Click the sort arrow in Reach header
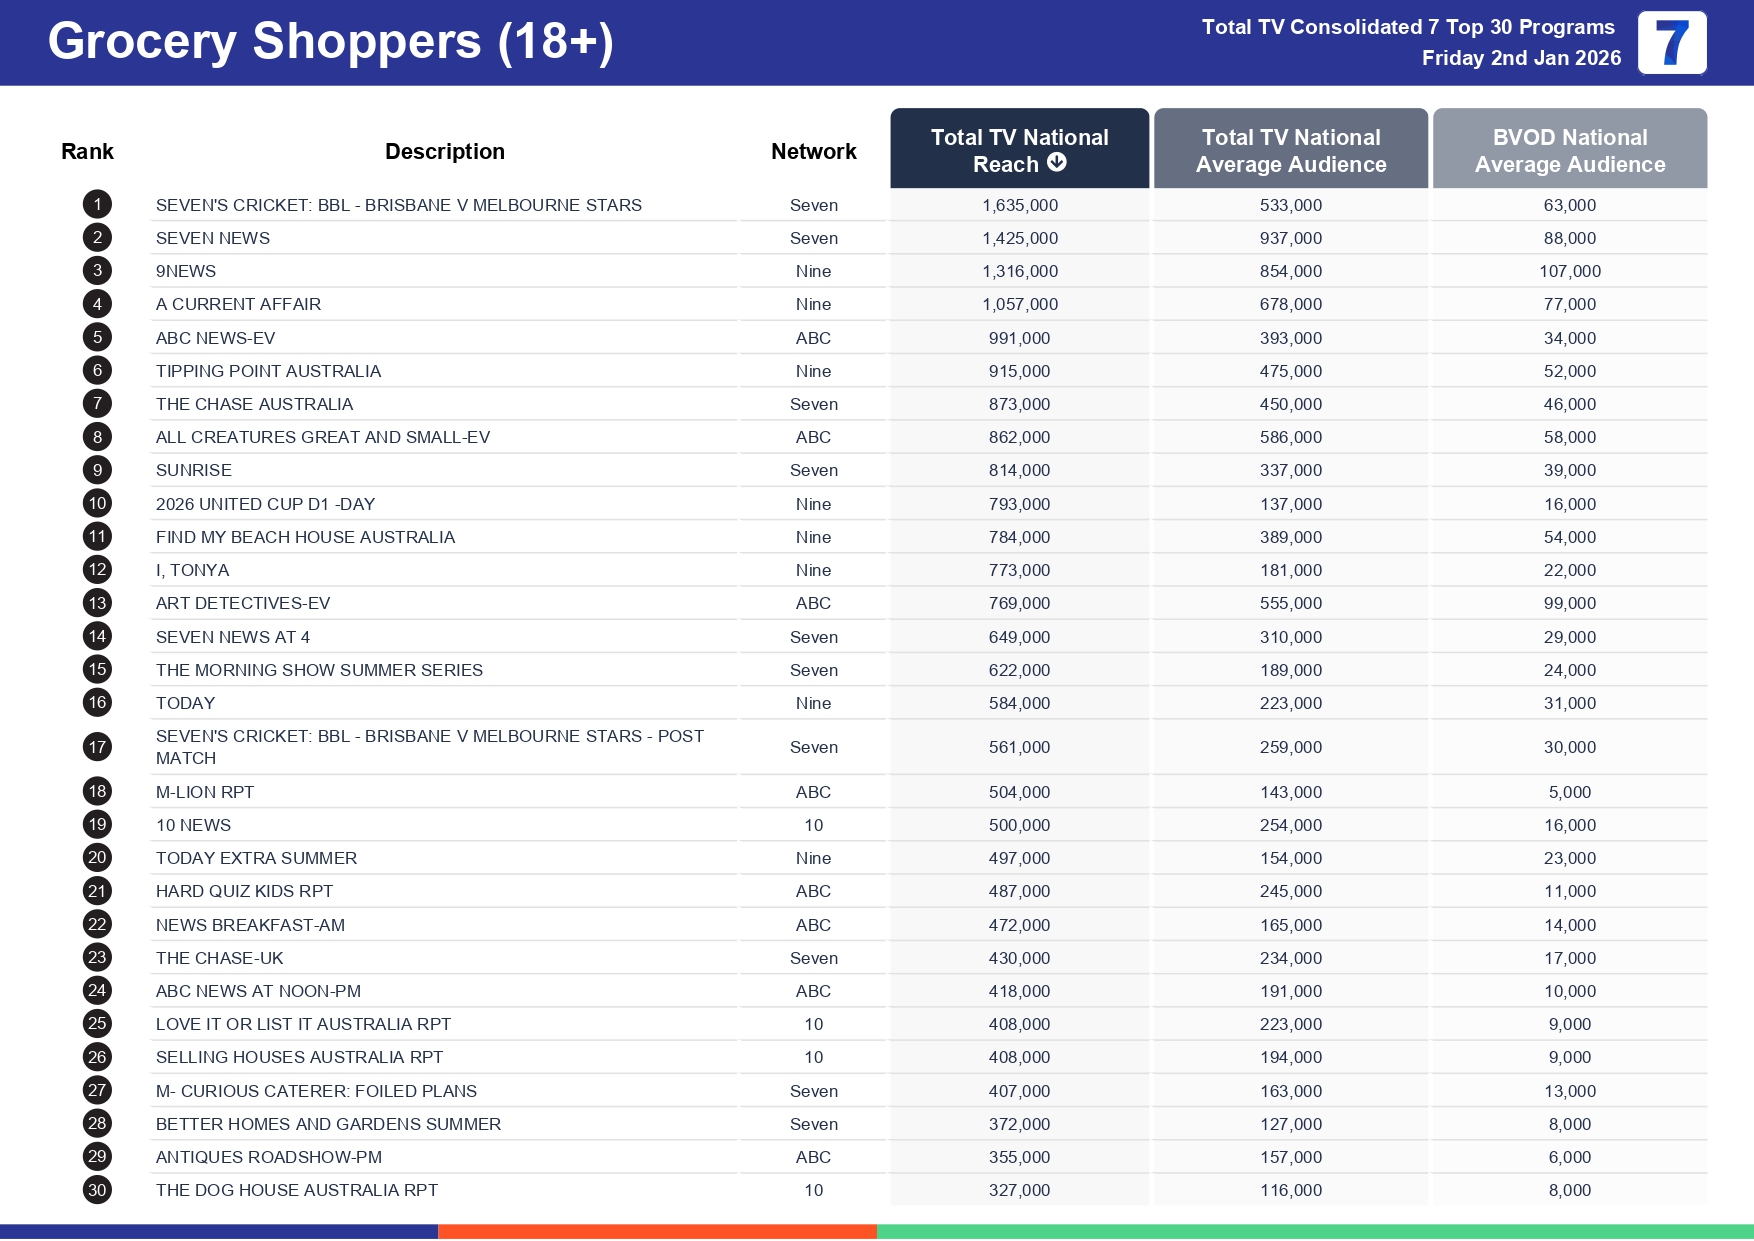Viewport: 1754px width, 1241px height. (x=1057, y=163)
